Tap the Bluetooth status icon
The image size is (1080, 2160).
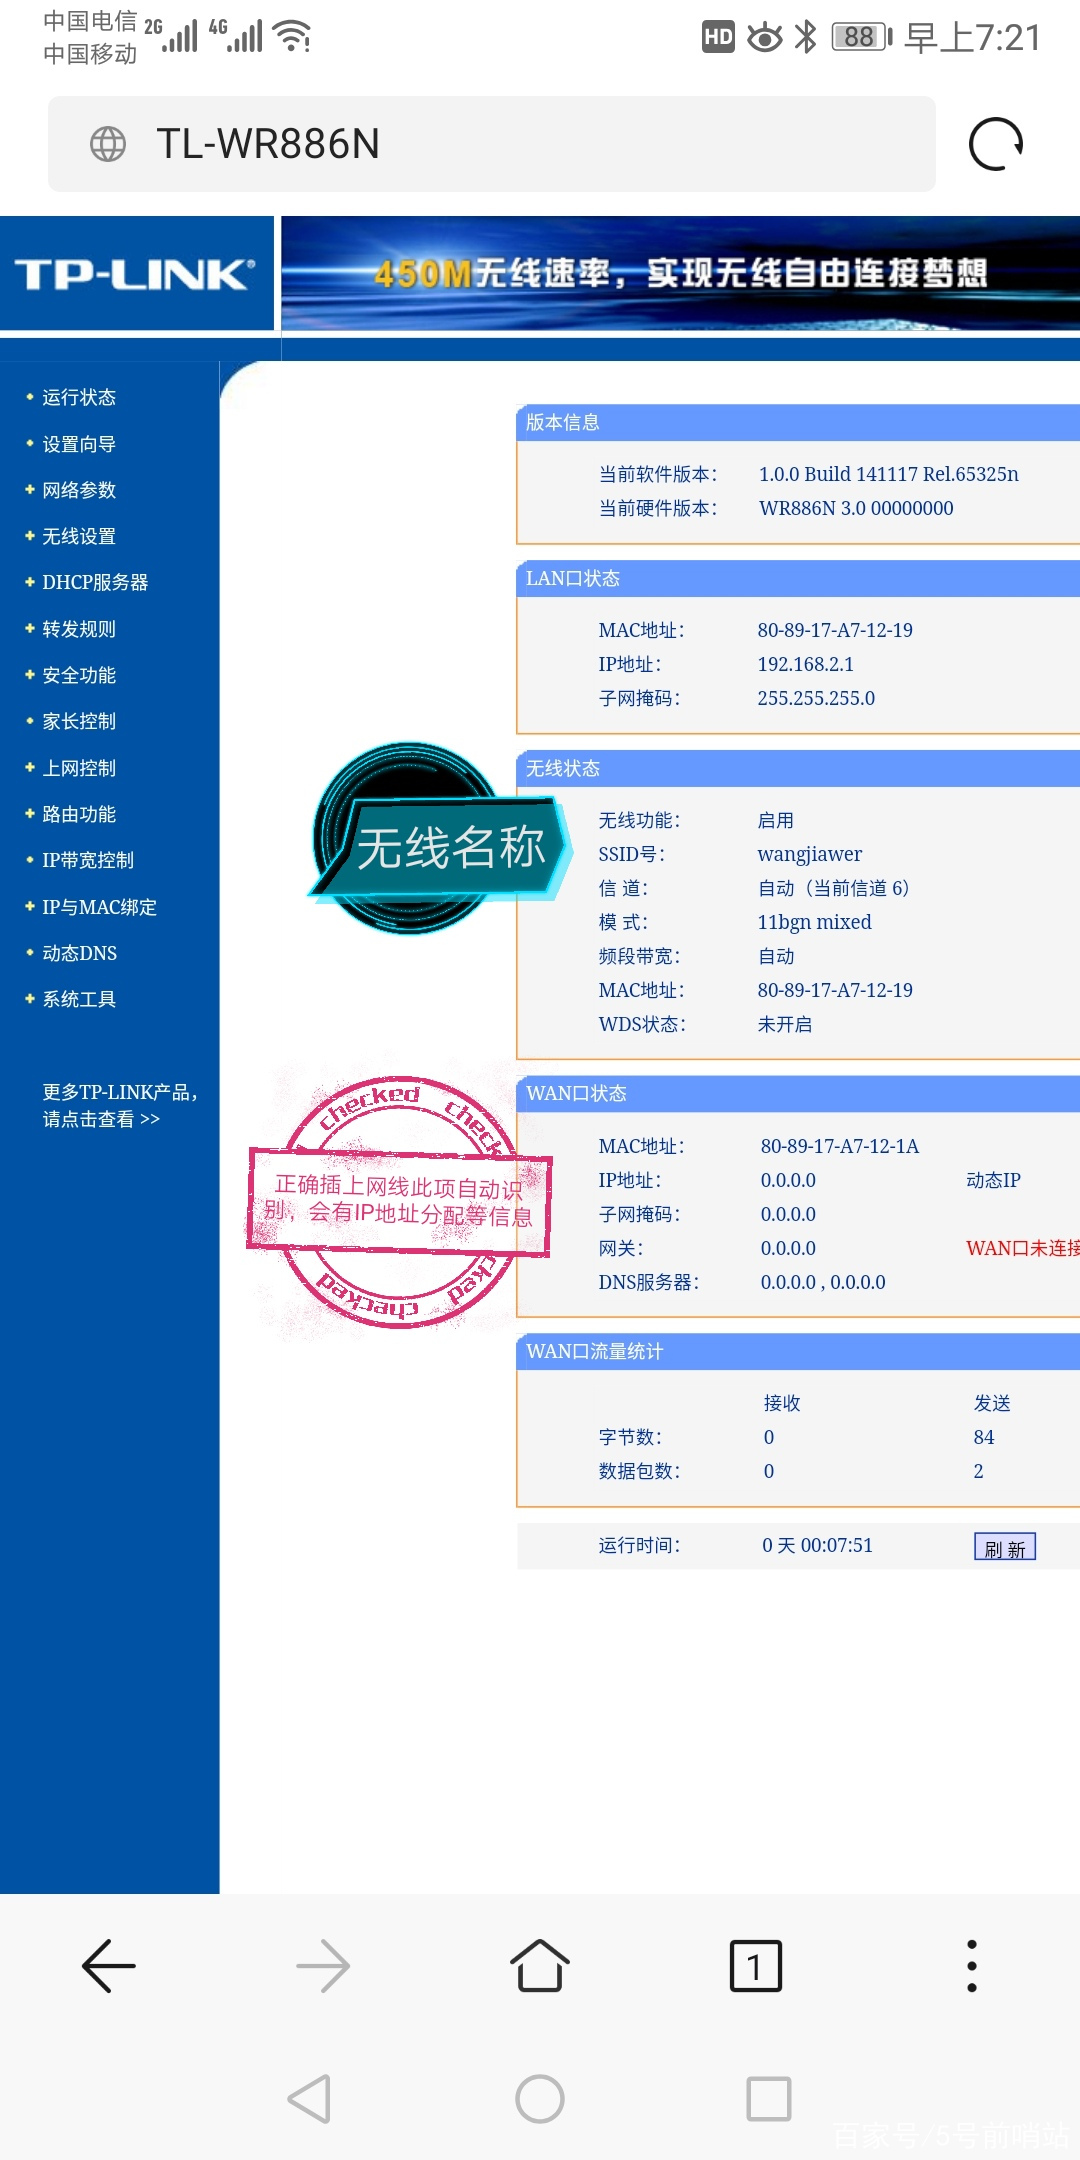(805, 37)
